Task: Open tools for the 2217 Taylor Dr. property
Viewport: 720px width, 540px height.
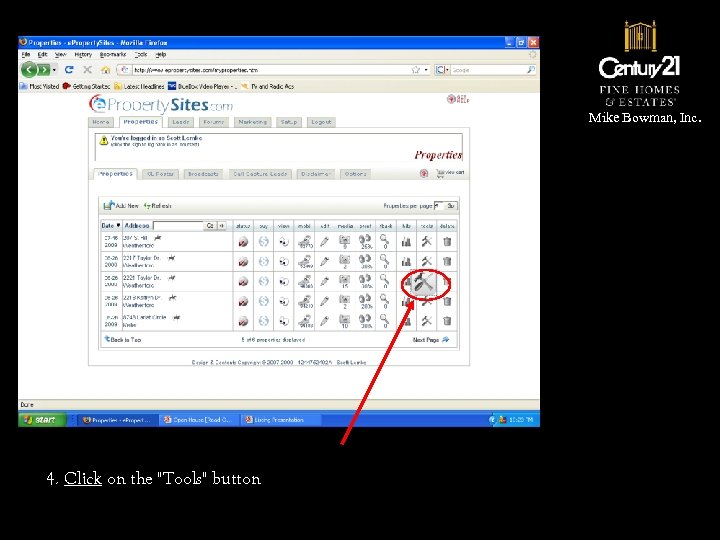Action: pyautogui.click(x=427, y=261)
